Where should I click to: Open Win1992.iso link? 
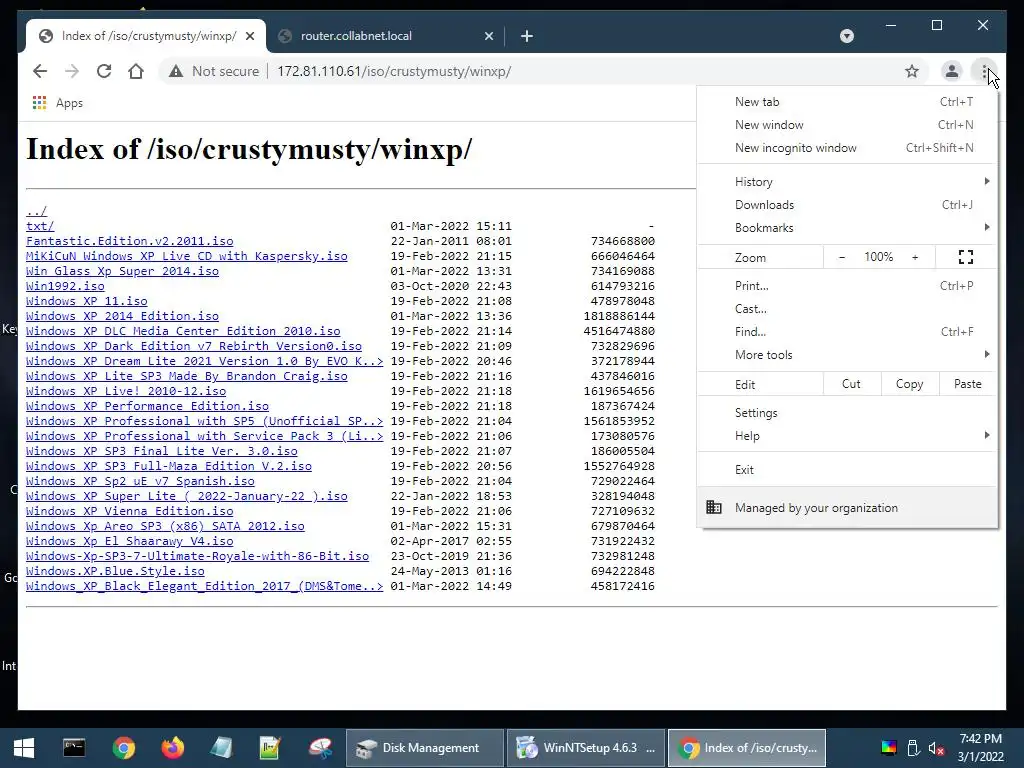click(x=65, y=286)
